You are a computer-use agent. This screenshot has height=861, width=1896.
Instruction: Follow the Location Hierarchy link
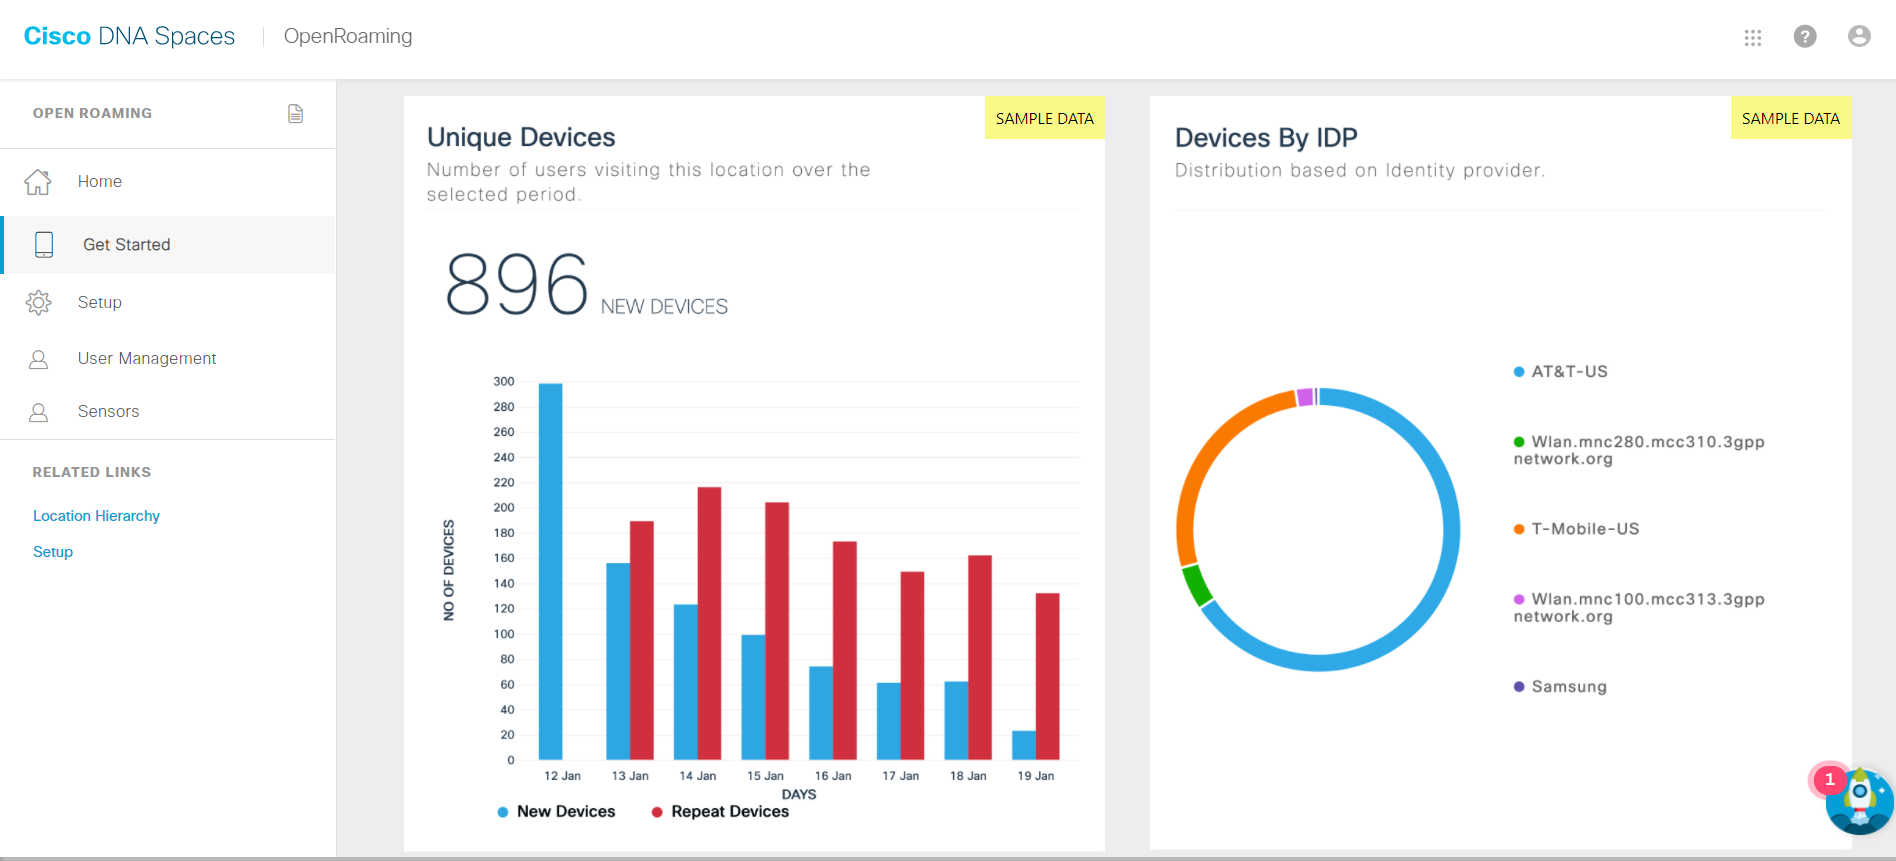click(96, 516)
